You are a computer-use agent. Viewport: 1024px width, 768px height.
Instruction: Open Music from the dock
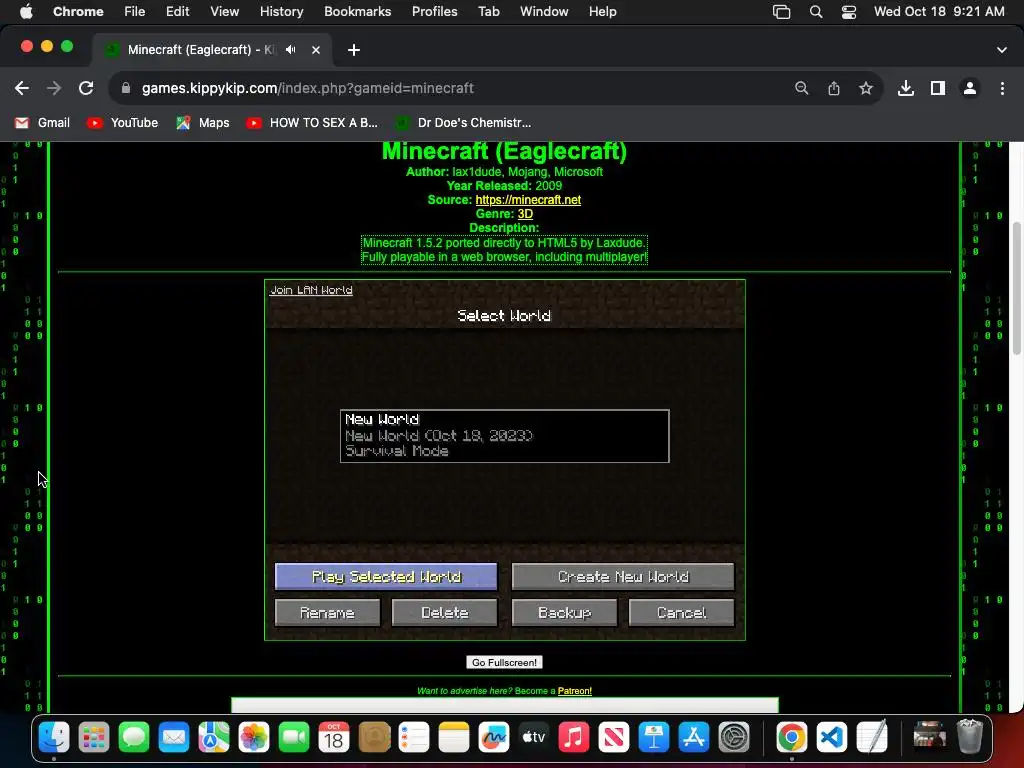(573, 738)
